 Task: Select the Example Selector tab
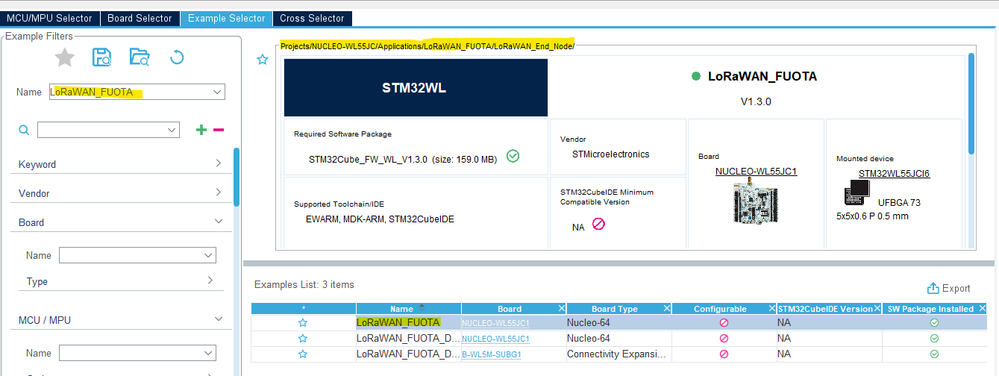pos(226,18)
